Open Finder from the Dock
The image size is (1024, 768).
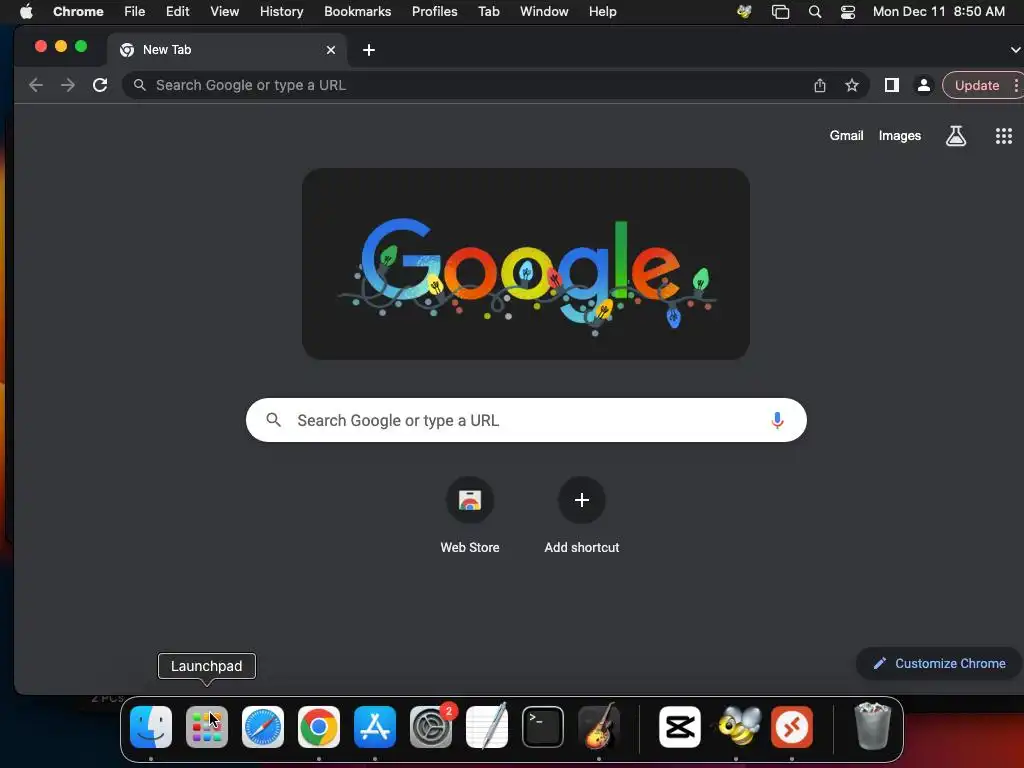tap(151, 727)
